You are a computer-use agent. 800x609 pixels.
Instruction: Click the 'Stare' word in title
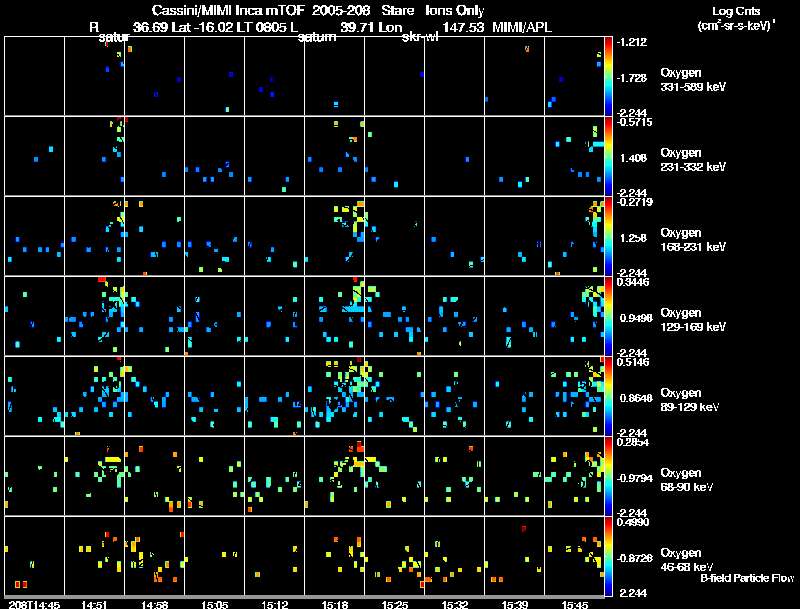397,10
